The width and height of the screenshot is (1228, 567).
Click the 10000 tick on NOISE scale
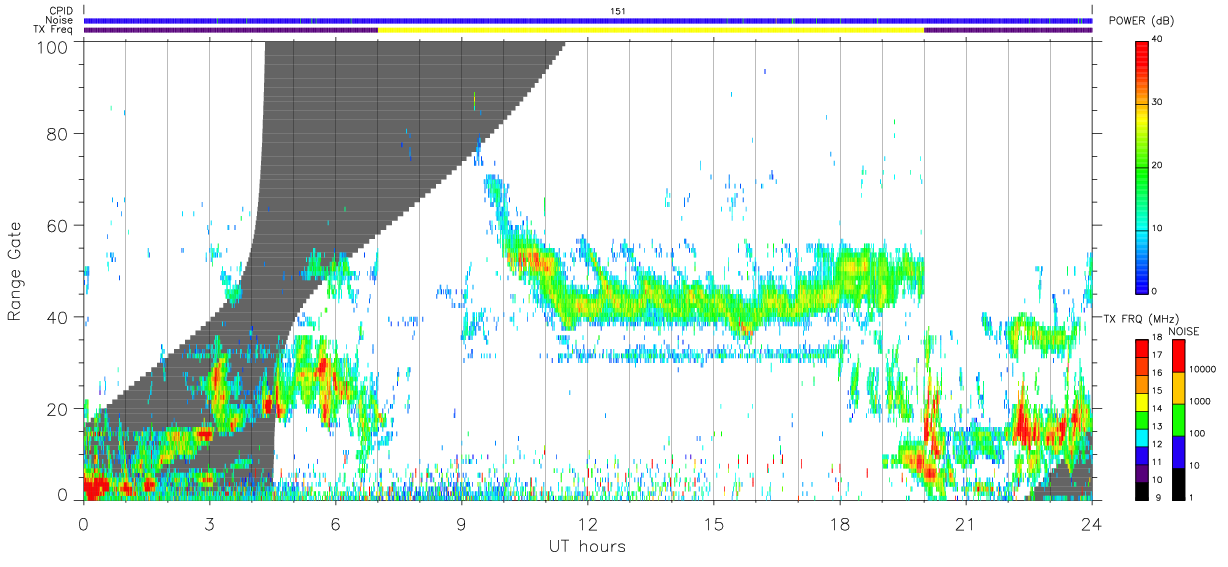1202,370
